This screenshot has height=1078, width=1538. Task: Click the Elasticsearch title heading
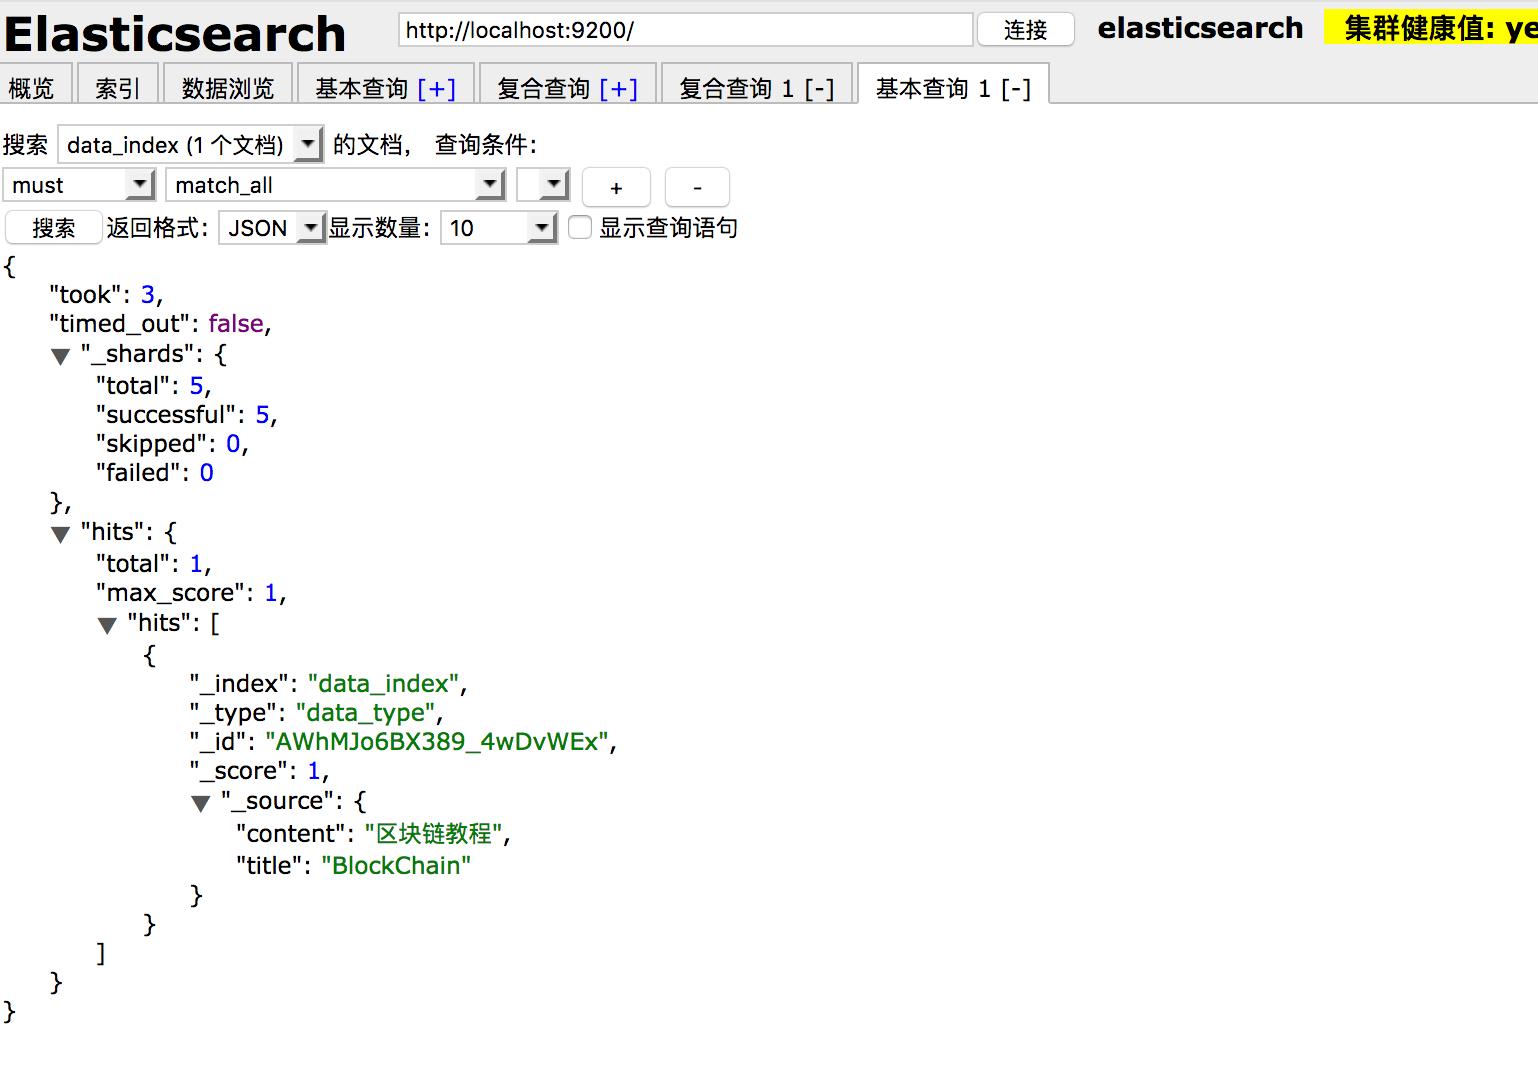[175, 34]
